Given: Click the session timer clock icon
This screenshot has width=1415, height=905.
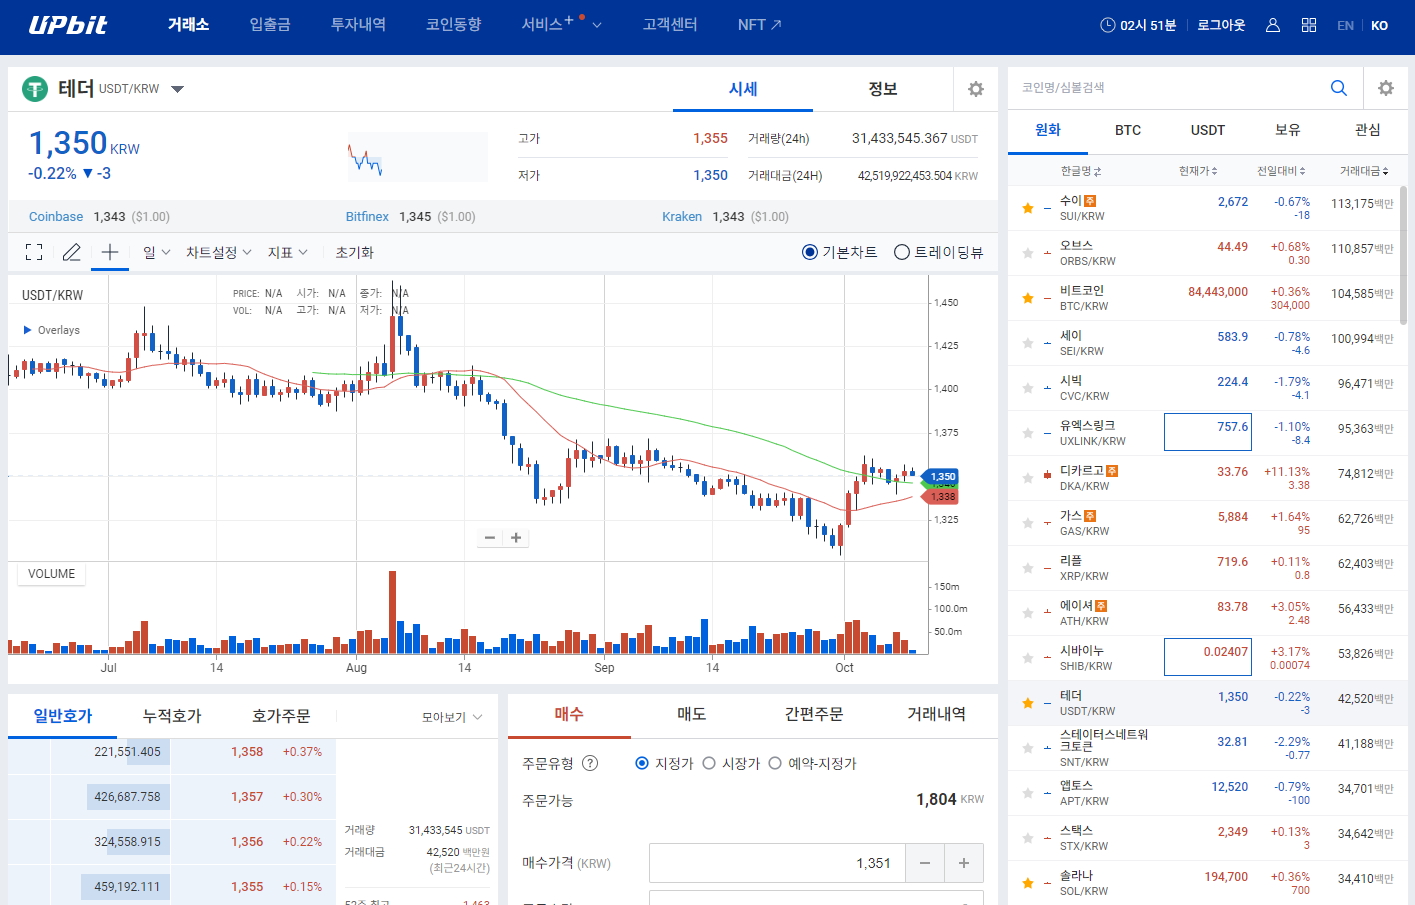Looking at the screenshot, I should pyautogui.click(x=1108, y=25).
